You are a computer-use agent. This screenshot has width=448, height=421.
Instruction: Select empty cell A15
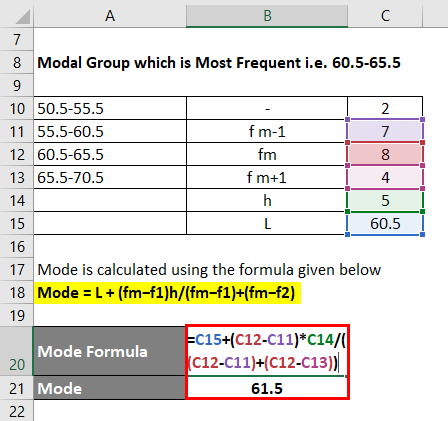tap(110, 223)
